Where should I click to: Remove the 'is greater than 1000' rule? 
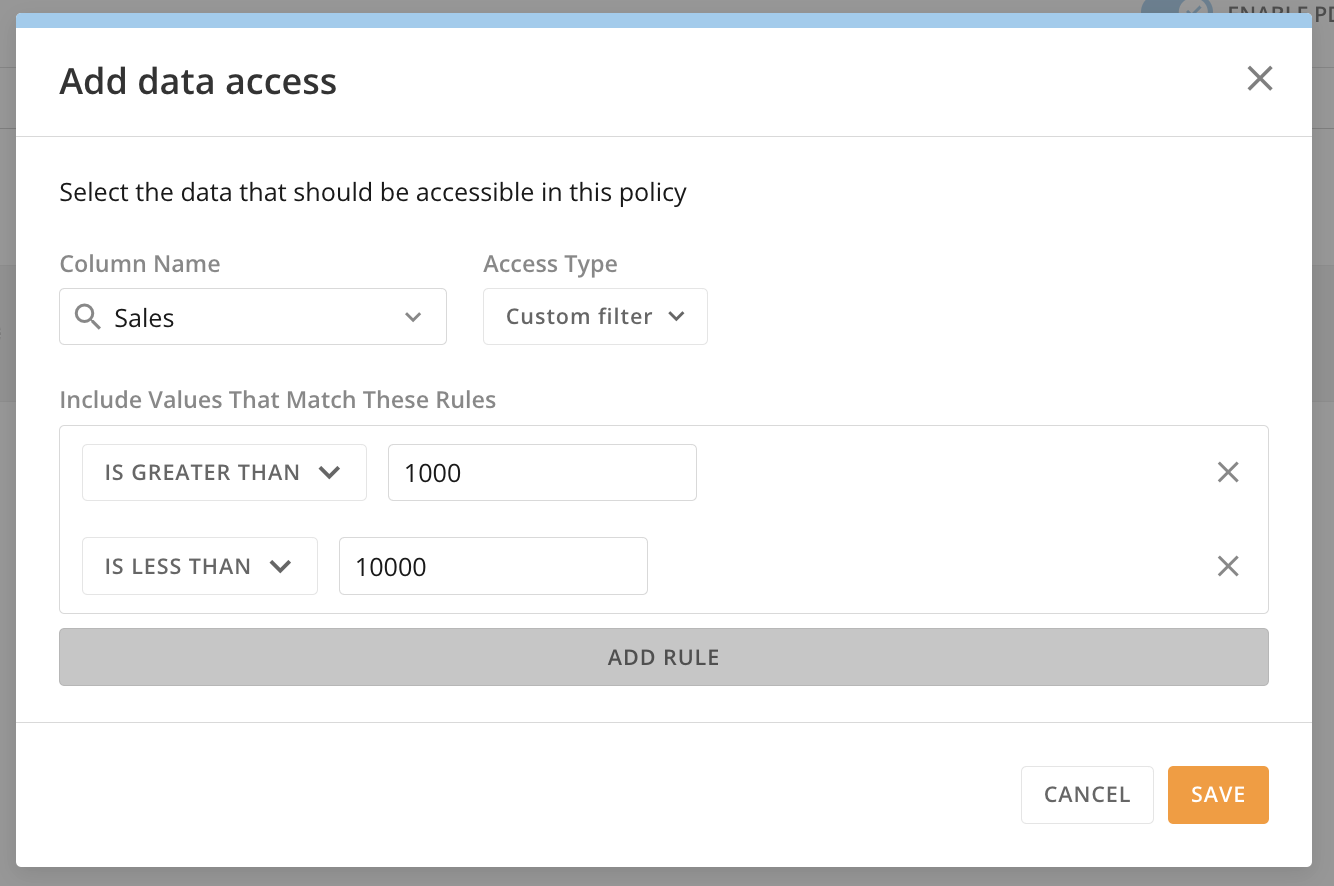(1228, 471)
